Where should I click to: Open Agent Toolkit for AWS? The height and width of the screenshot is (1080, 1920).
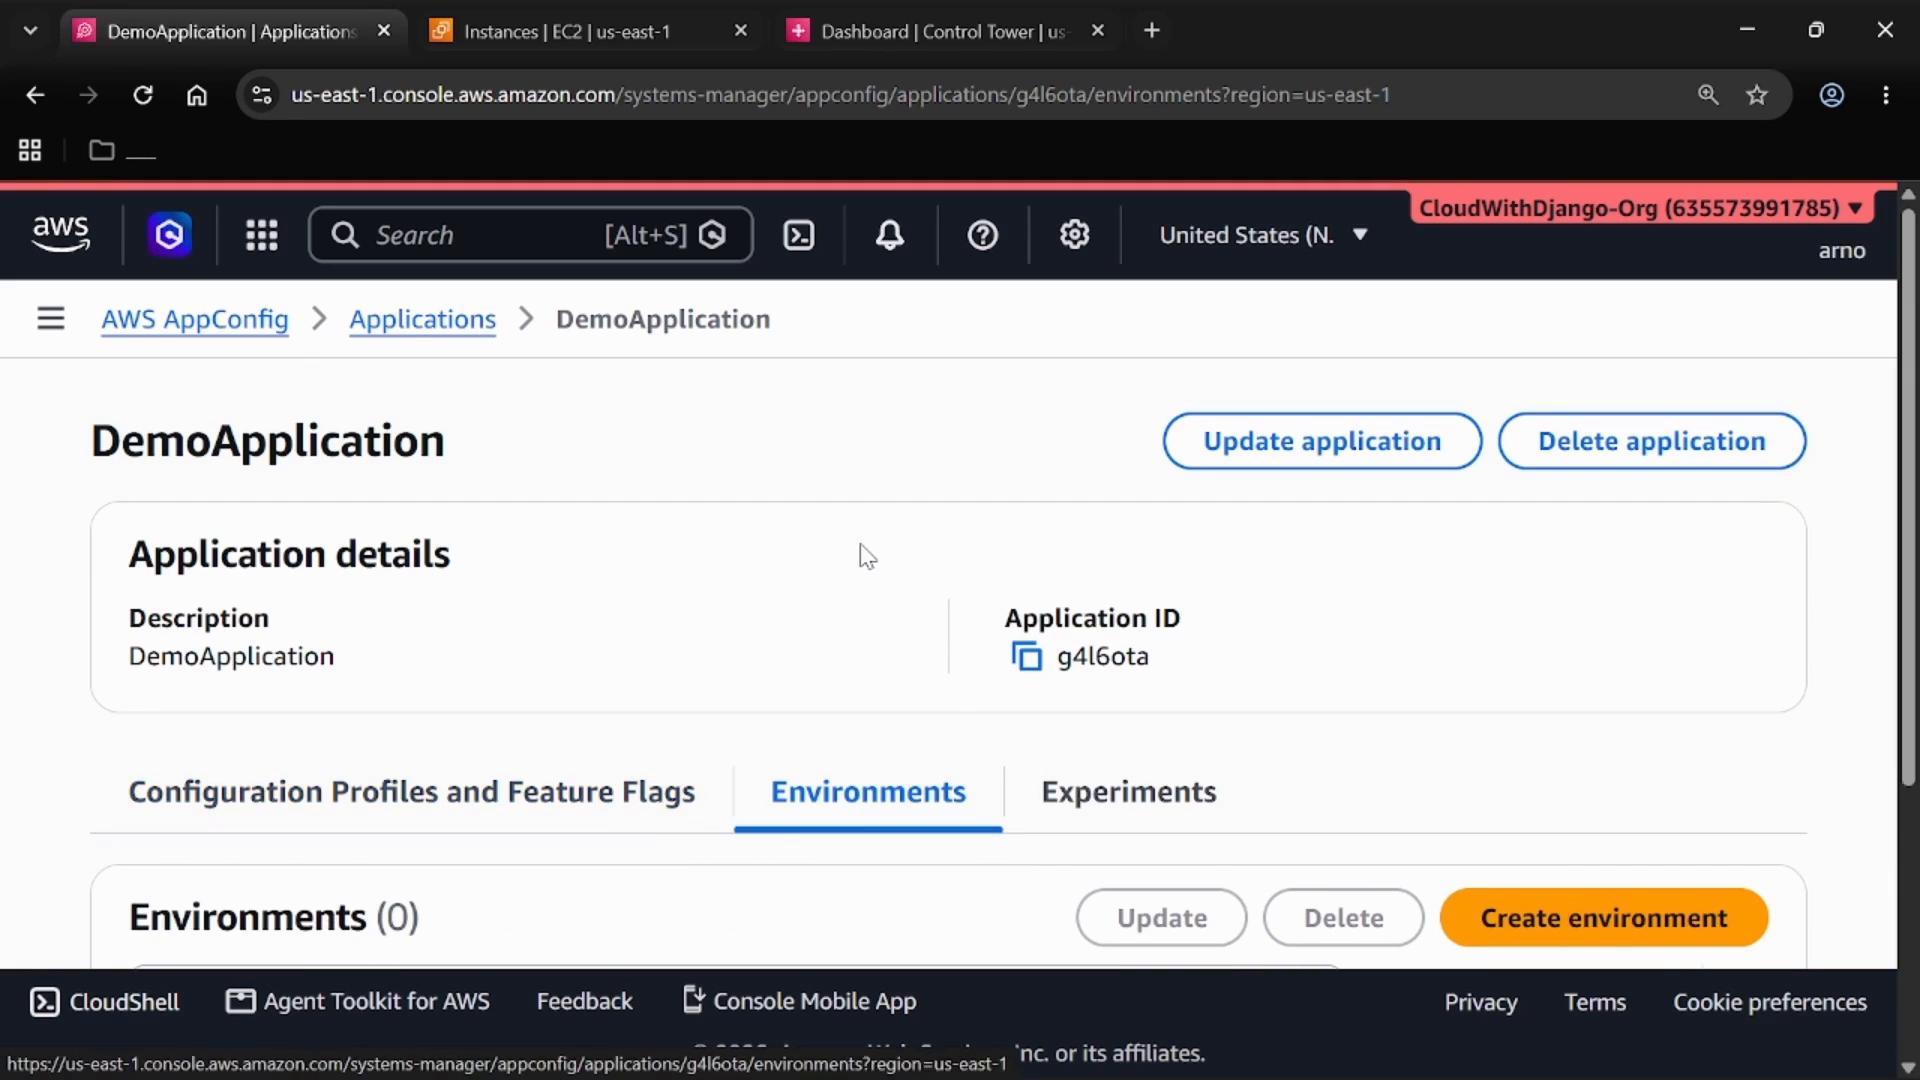[x=358, y=1002]
